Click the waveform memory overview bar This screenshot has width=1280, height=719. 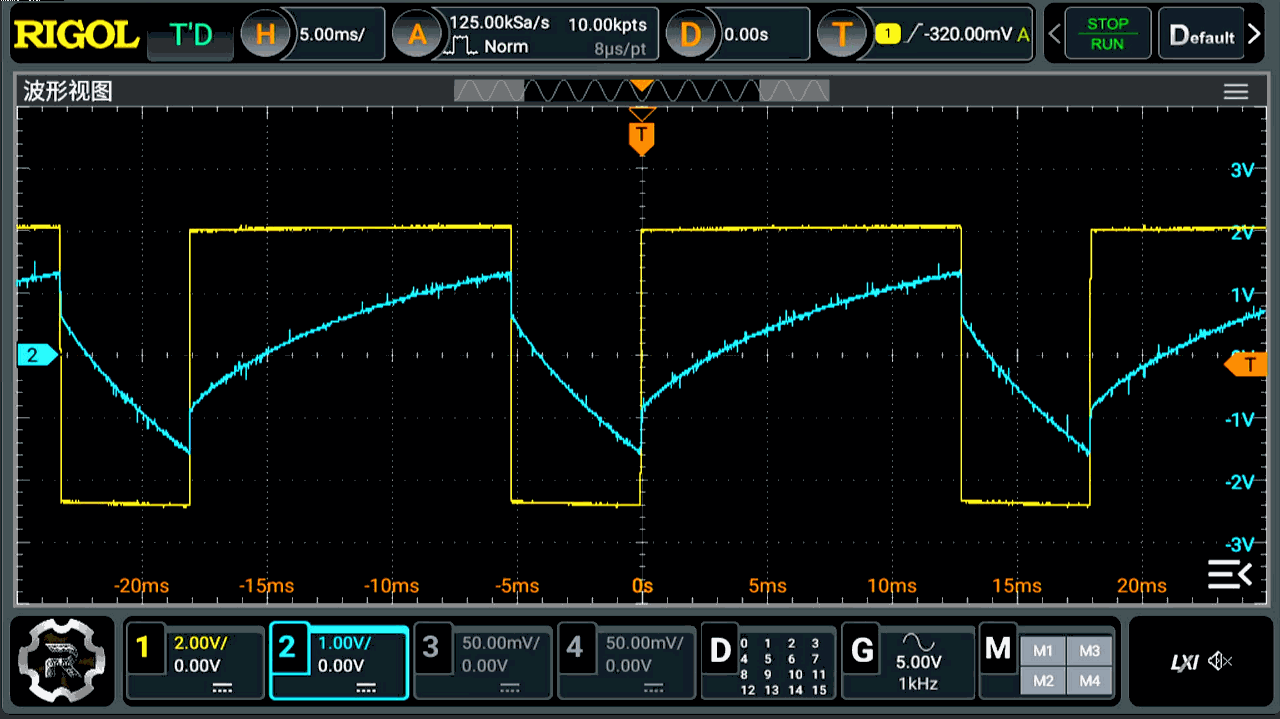[x=641, y=91]
